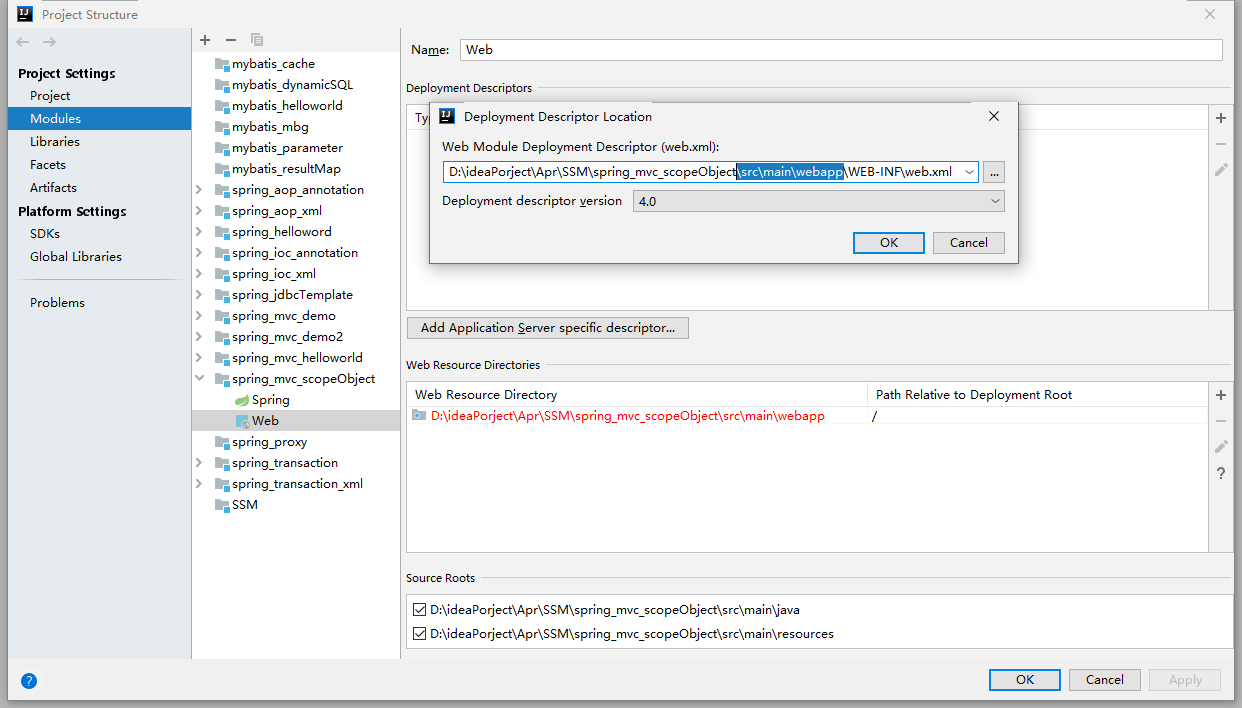Screen dimensions: 1242x708
Task: Open help via bottom-left question icon
Action: pyautogui.click(x=29, y=681)
